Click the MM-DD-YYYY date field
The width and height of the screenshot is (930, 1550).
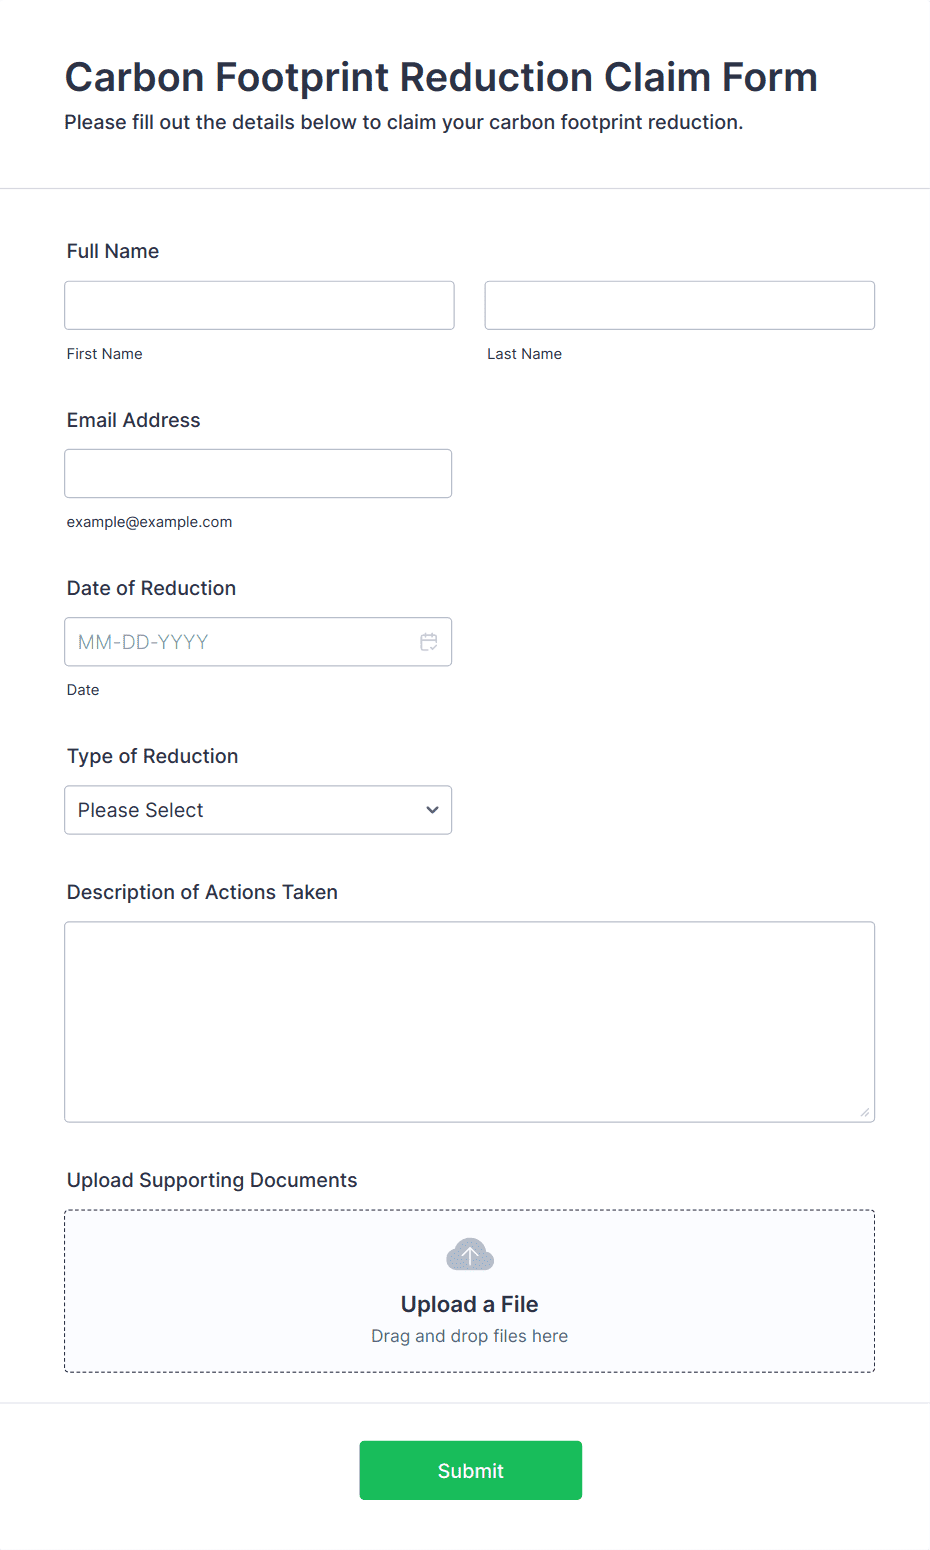tap(258, 642)
